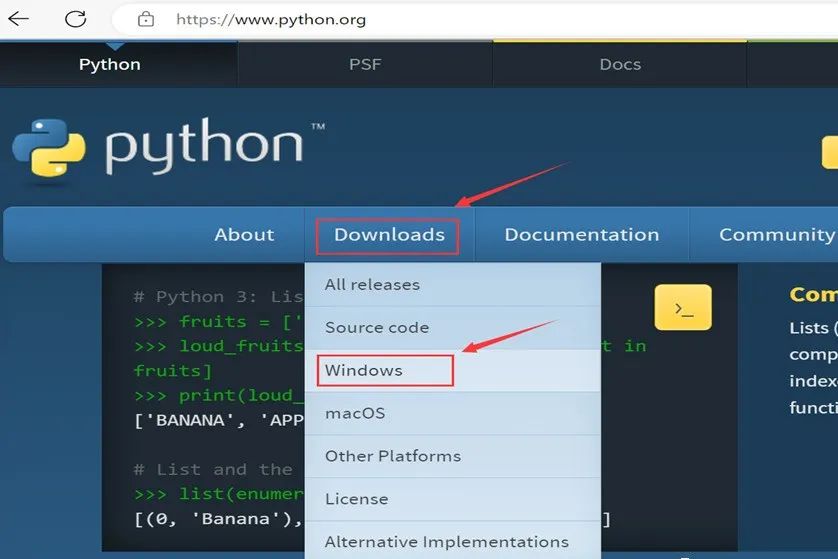The width and height of the screenshot is (838, 559).
Task: Open the Community menu
Action: coord(777,235)
